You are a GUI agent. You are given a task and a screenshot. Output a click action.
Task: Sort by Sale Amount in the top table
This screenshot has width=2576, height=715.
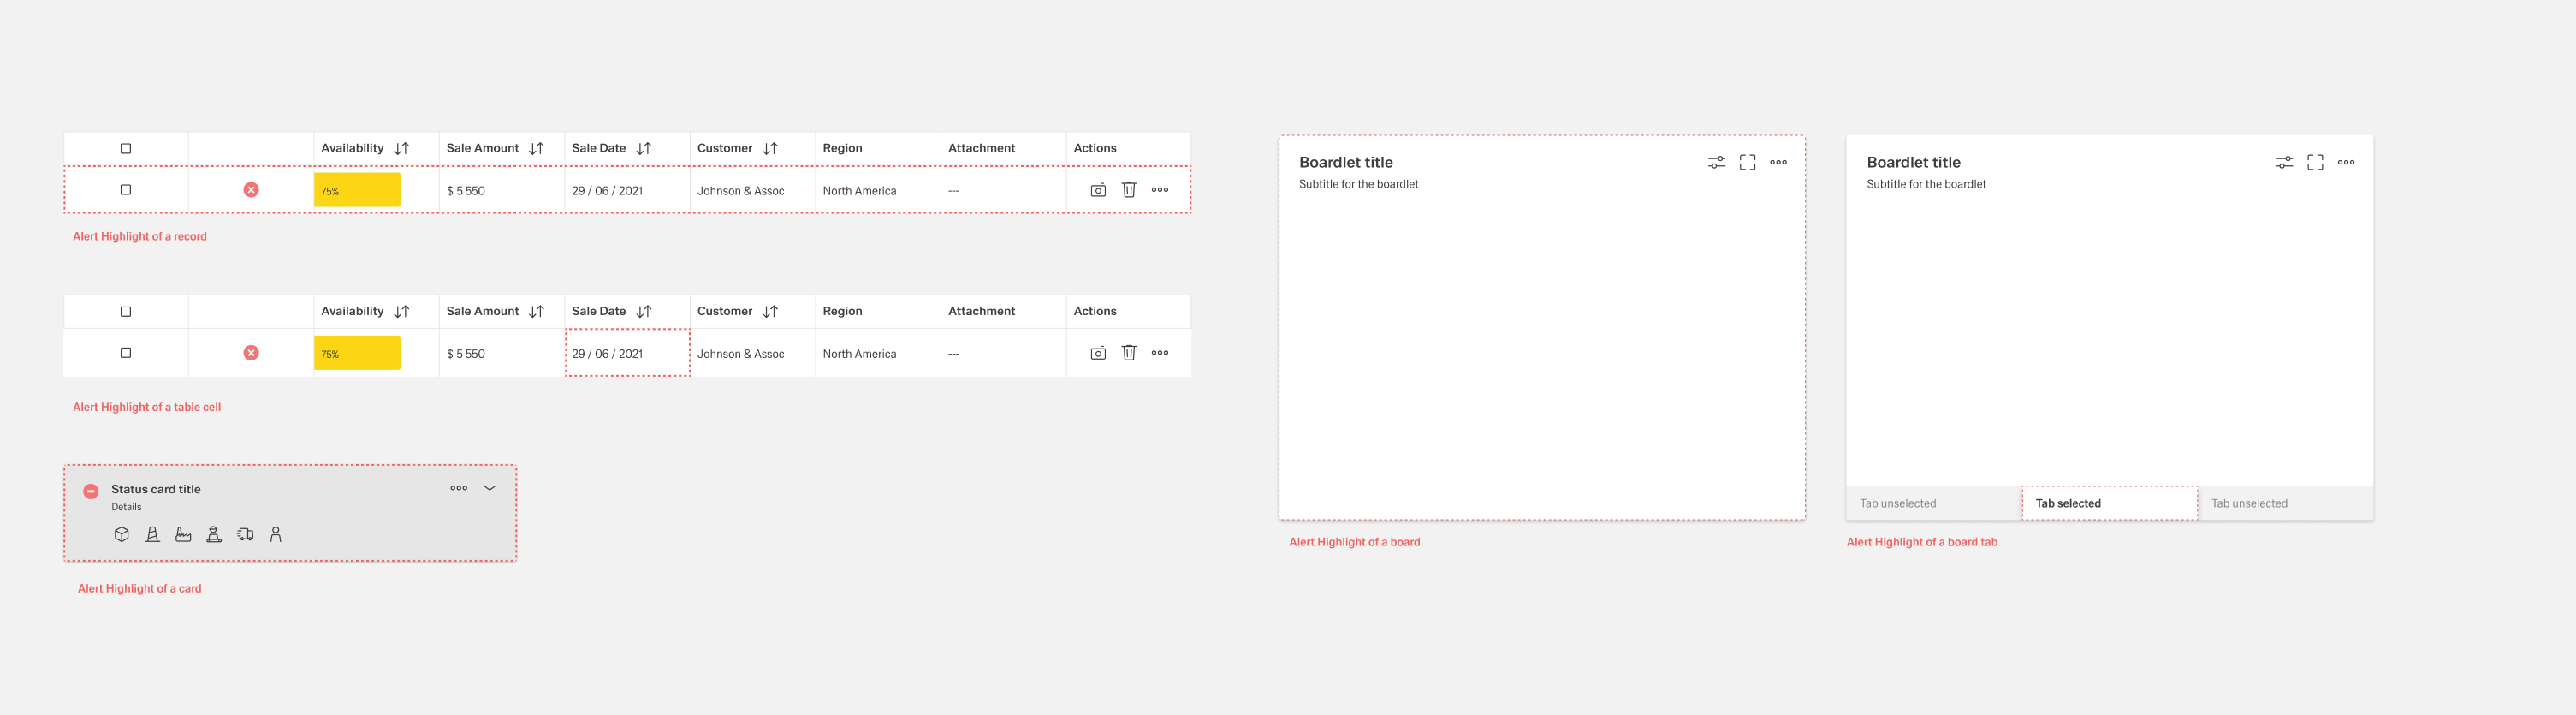click(537, 148)
